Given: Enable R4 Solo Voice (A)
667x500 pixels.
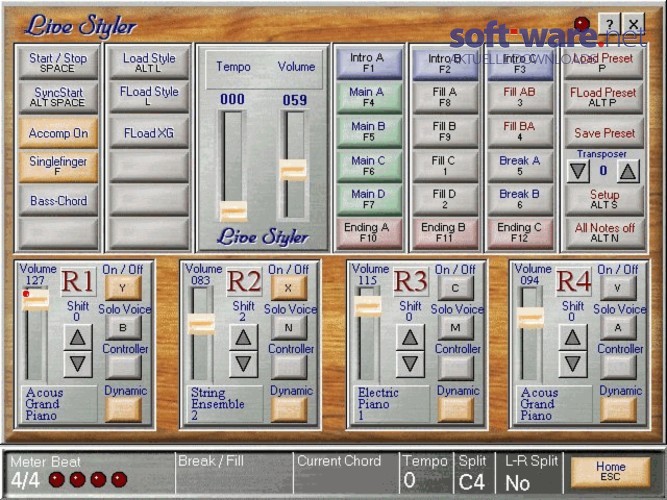Looking at the screenshot, I should [x=618, y=328].
